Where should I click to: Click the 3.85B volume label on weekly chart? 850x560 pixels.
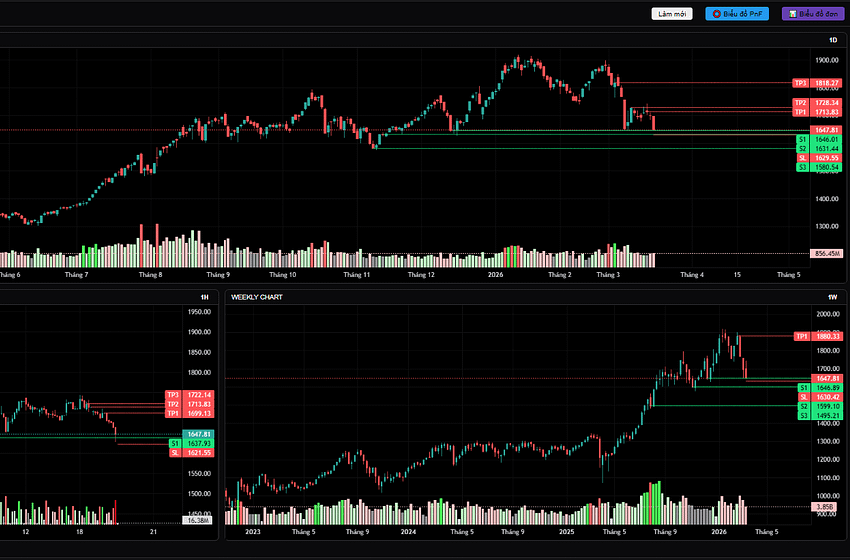[825, 507]
